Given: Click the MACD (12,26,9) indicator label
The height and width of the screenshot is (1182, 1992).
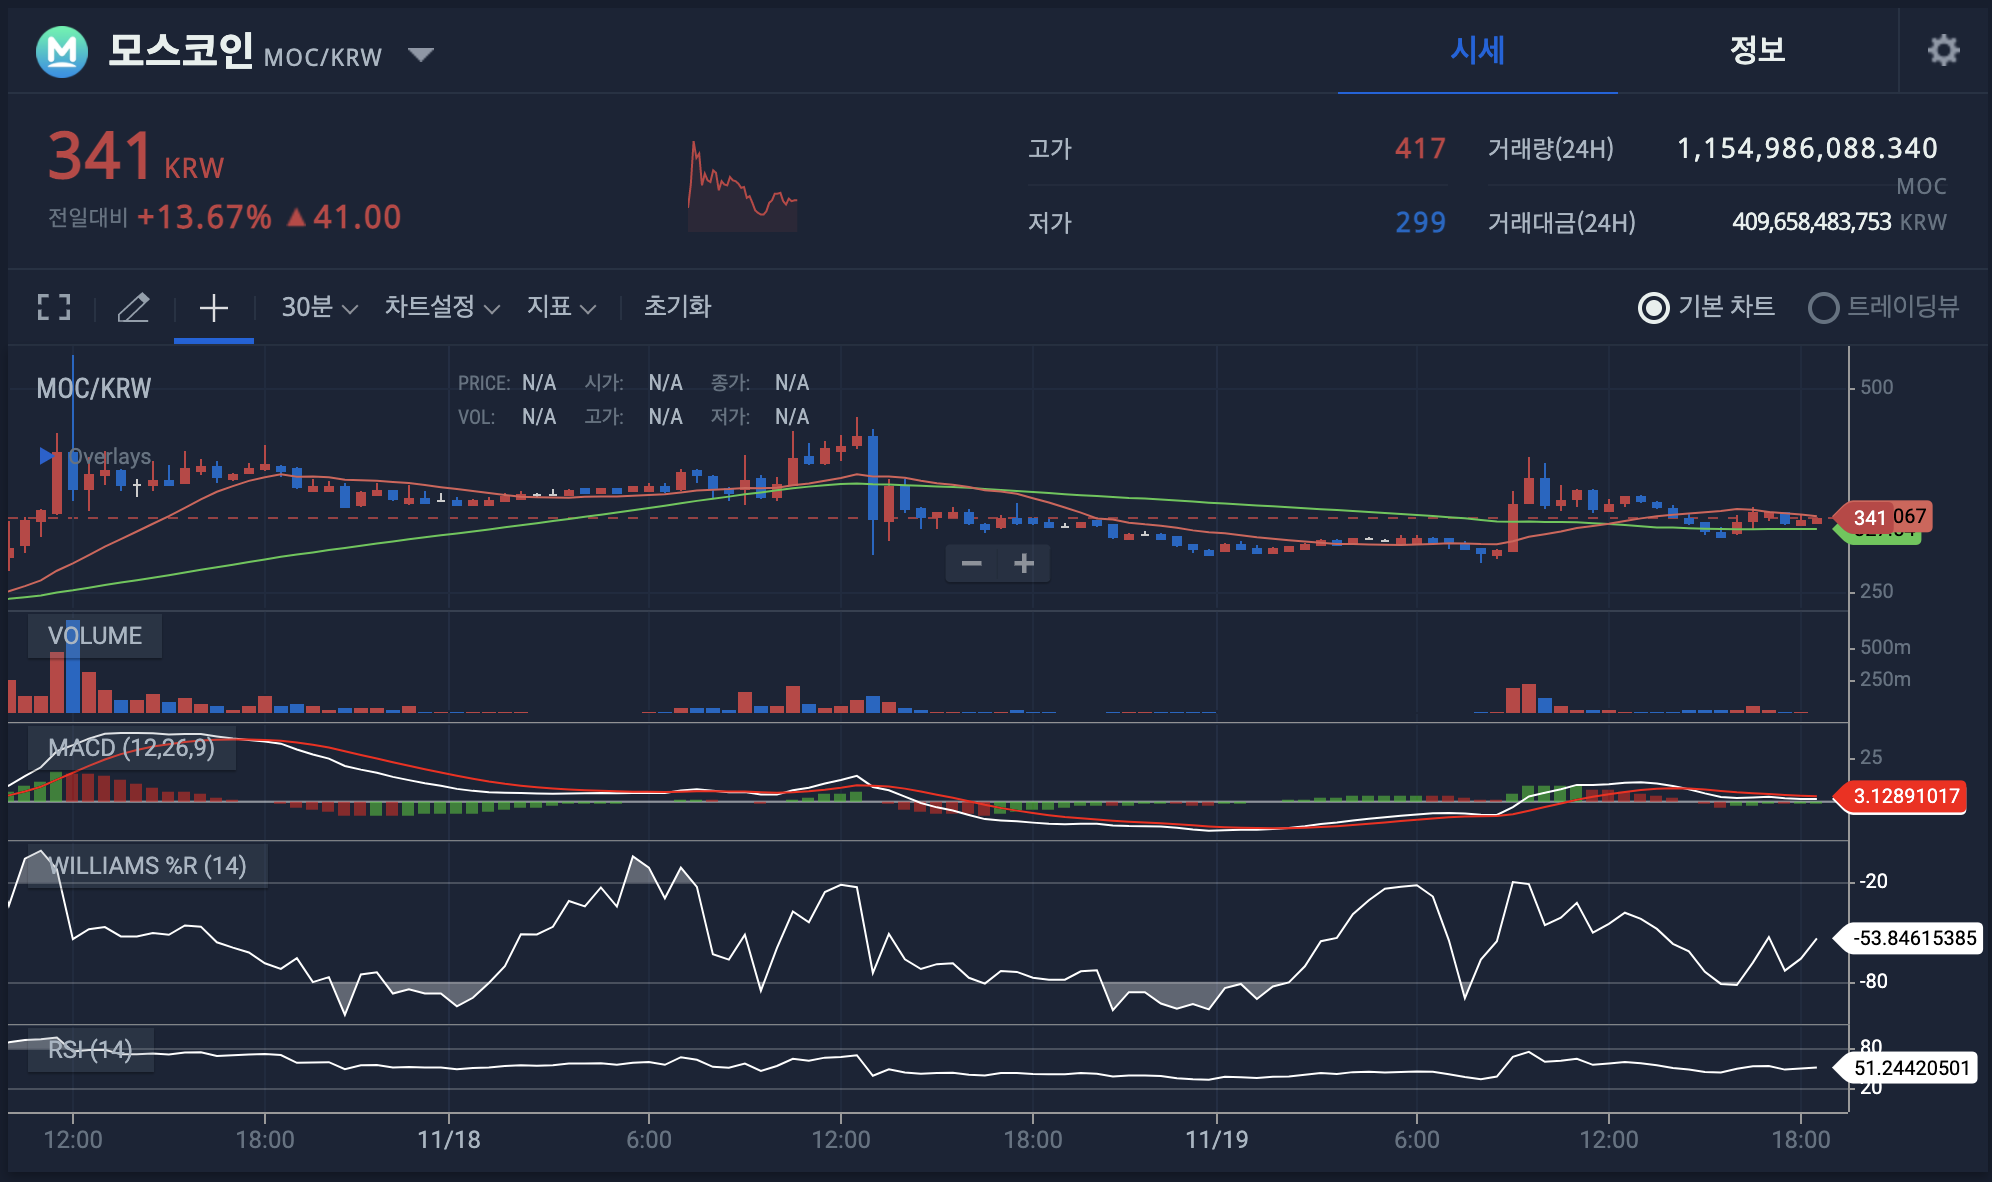Looking at the screenshot, I should (x=131, y=748).
